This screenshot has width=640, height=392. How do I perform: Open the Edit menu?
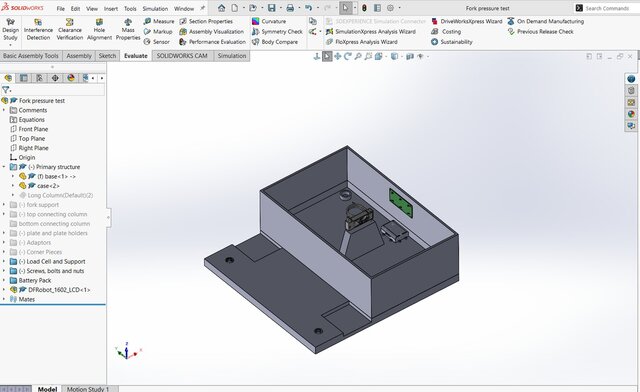point(76,9)
